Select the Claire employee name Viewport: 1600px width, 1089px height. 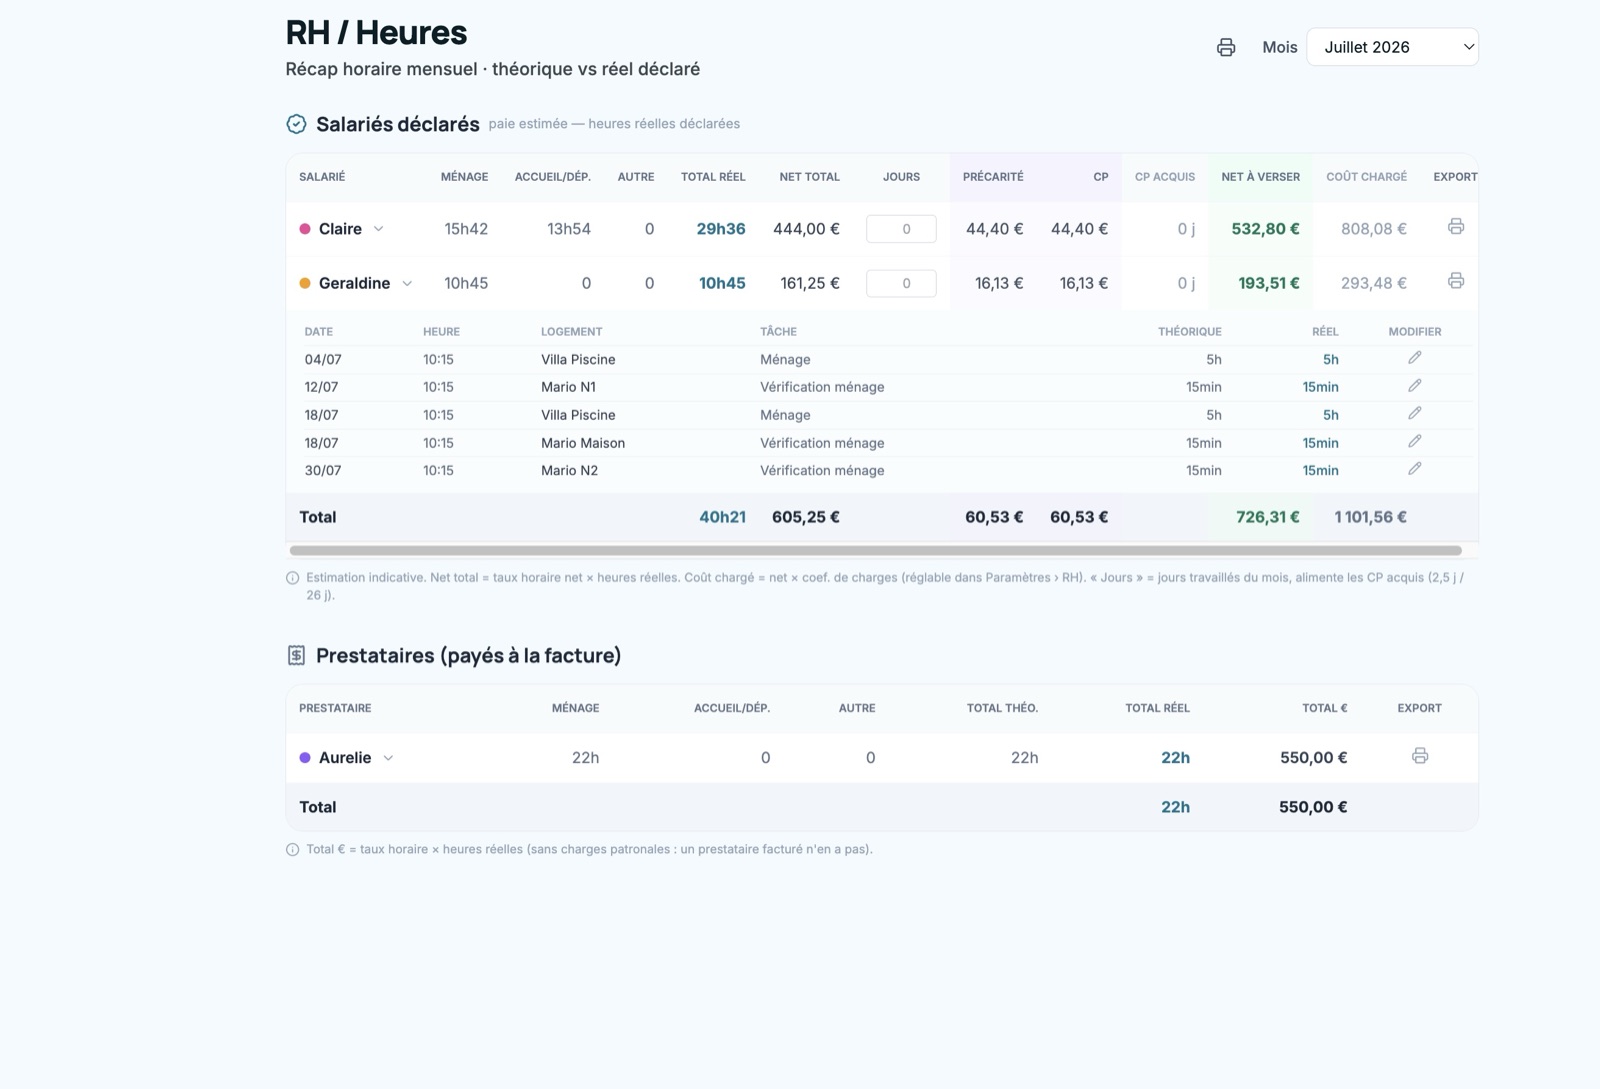tap(340, 229)
